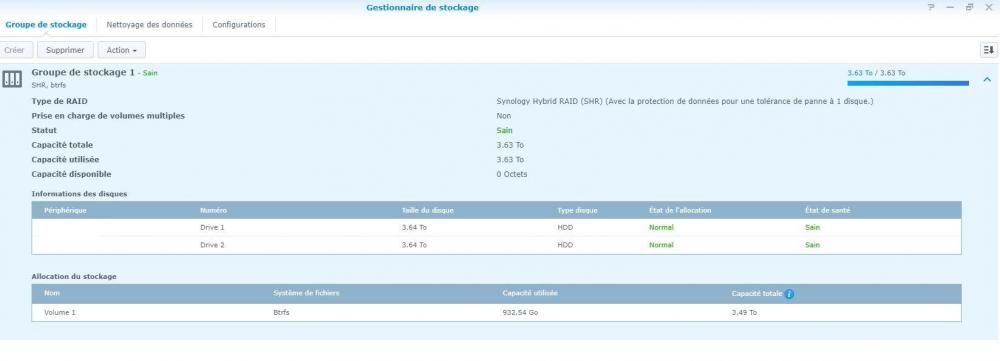
Task: Open the help question mark icon
Action: tap(931, 8)
